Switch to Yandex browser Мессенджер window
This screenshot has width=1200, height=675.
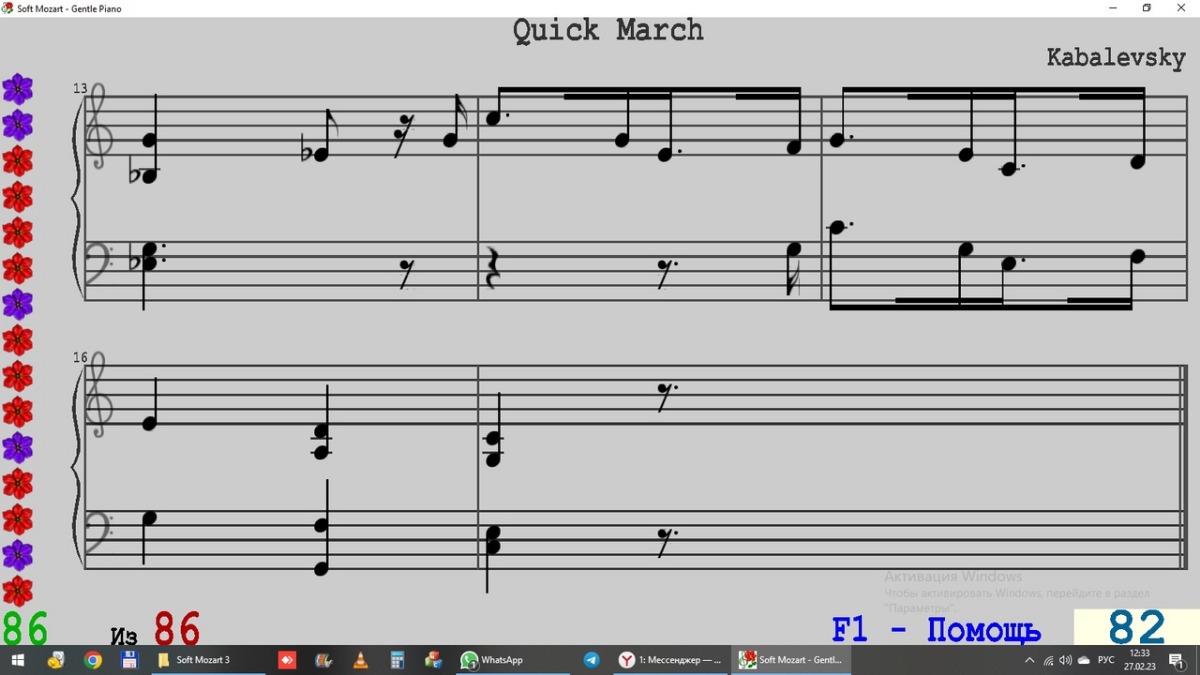click(670, 660)
